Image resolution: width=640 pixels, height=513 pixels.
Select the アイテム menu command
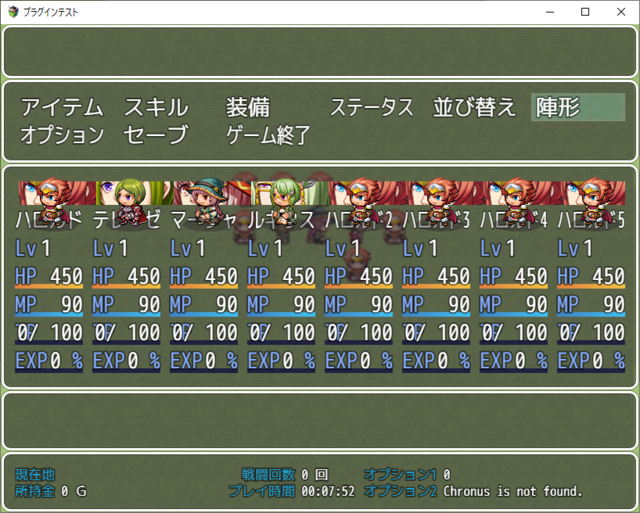pyautogui.click(x=62, y=107)
